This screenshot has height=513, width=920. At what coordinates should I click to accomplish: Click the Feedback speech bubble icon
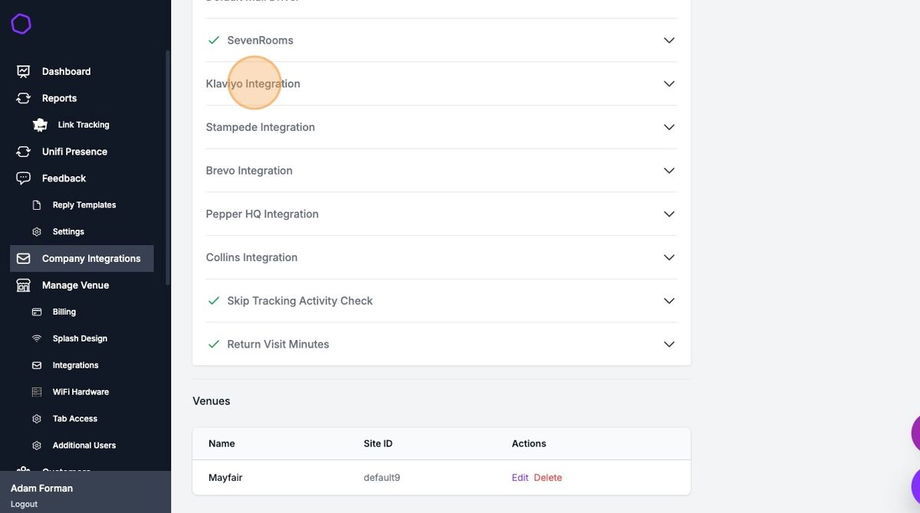tap(23, 178)
